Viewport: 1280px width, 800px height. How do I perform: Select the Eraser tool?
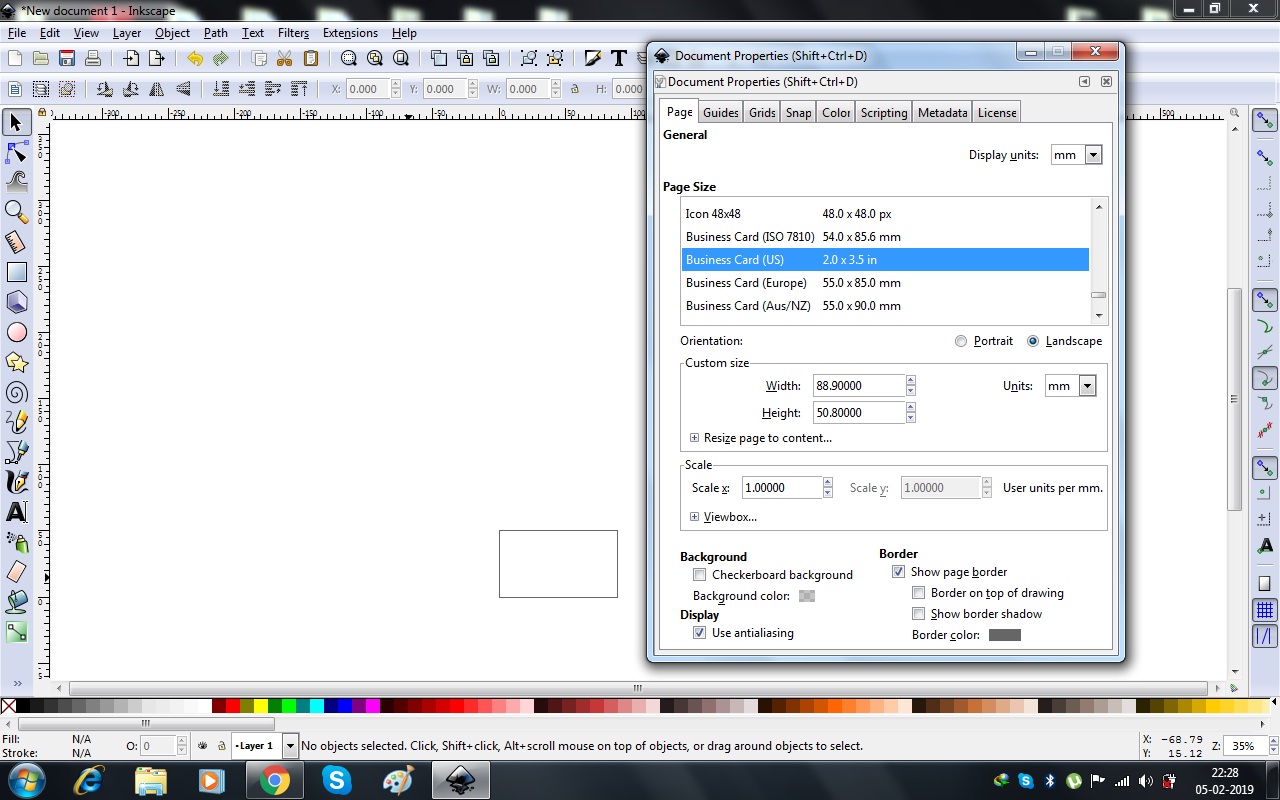click(16, 572)
